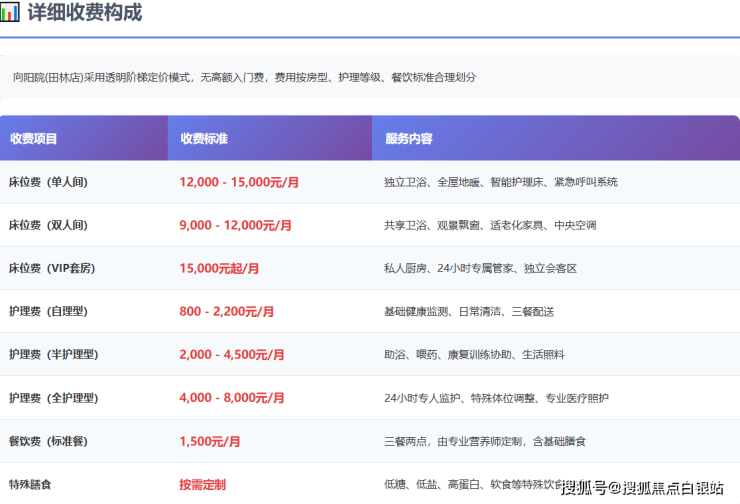Click the 搜狐号@搜狐焦点白银站 watermark
Viewport: 740px width, 504px height.
click(641, 488)
